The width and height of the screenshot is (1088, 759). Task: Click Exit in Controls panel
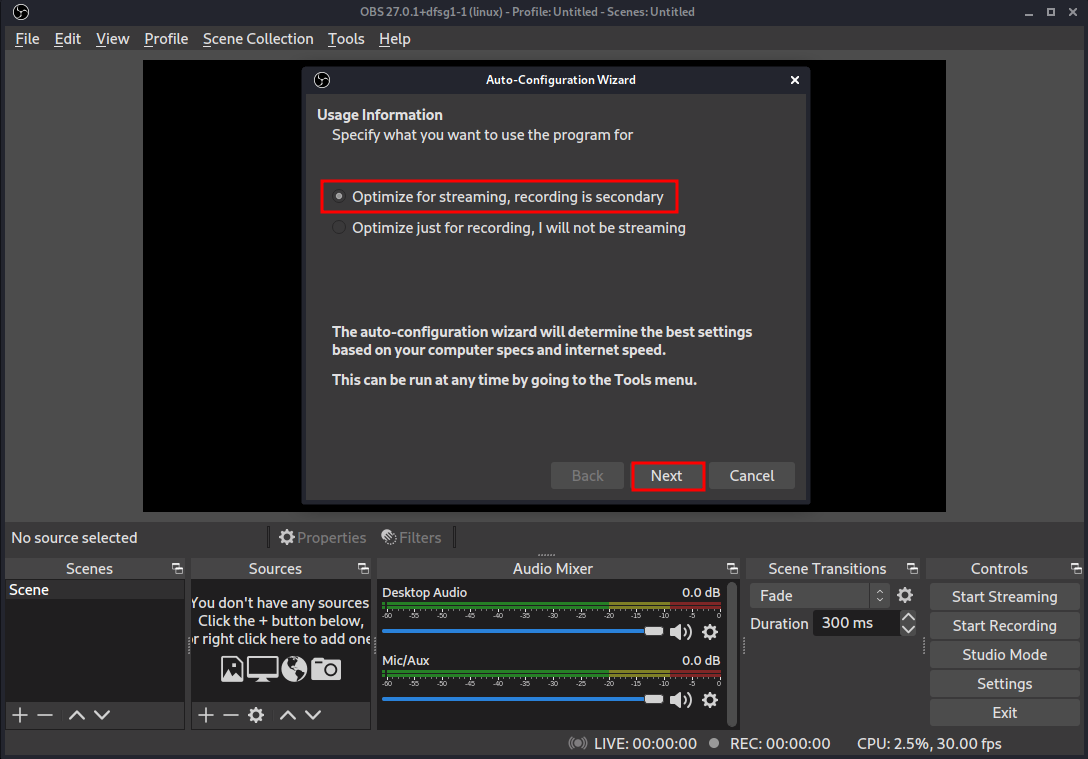[x=1004, y=713]
